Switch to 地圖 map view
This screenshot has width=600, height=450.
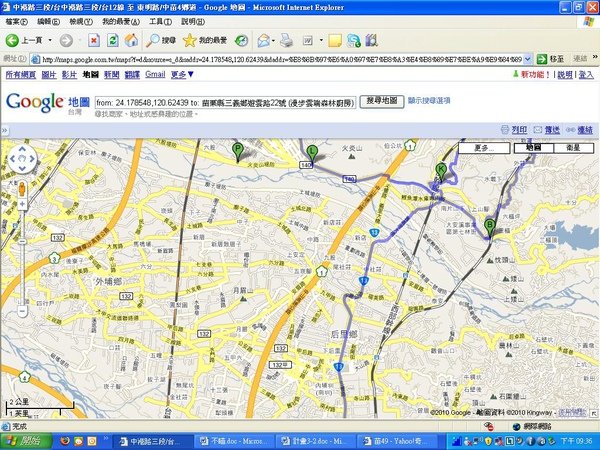(x=533, y=148)
